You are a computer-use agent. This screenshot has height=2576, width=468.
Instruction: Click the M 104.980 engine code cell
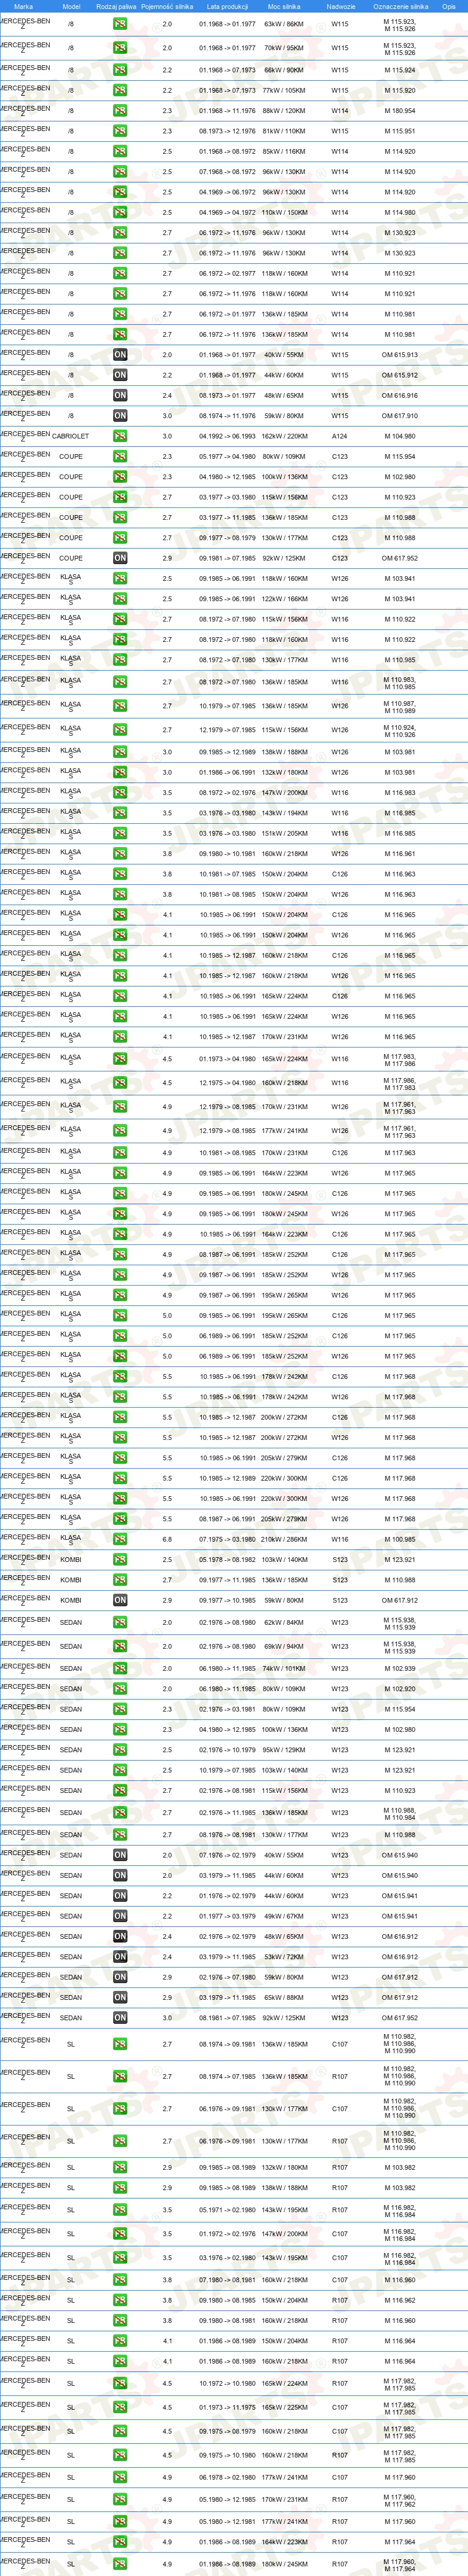pos(400,437)
